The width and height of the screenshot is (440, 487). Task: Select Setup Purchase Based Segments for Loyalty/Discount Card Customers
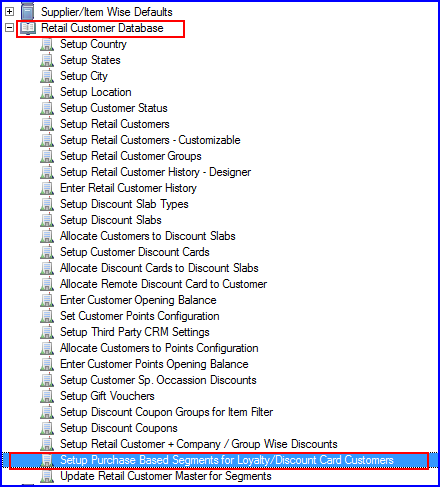tap(227, 460)
